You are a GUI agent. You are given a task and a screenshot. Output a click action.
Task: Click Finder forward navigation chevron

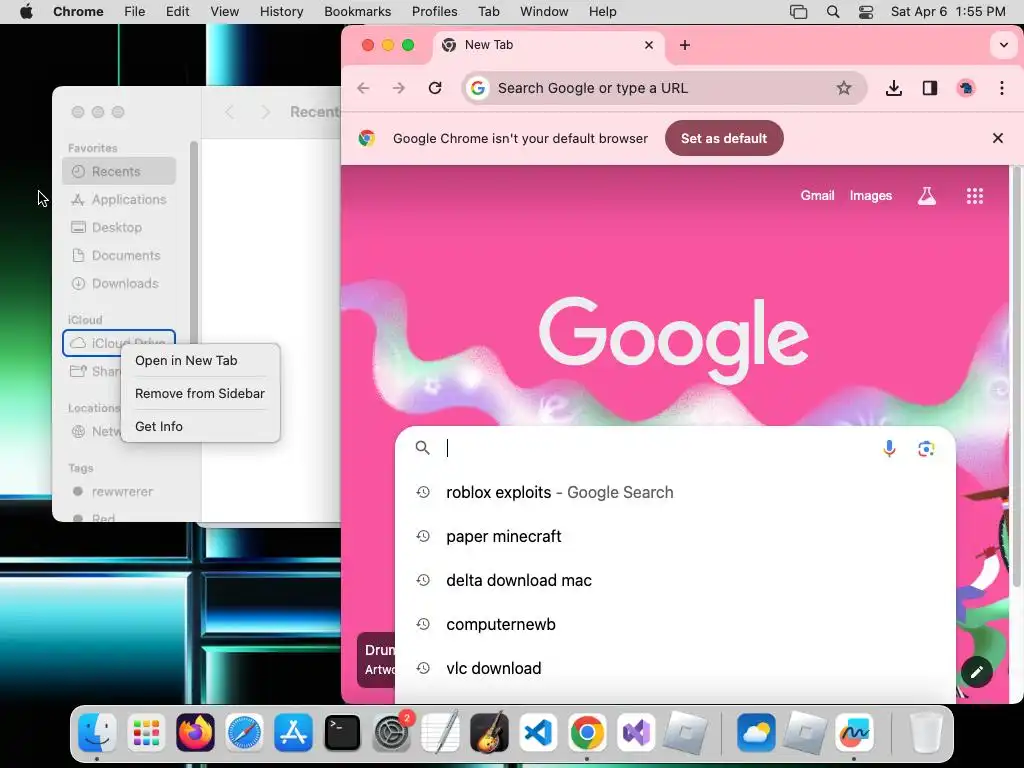pos(264,112)
